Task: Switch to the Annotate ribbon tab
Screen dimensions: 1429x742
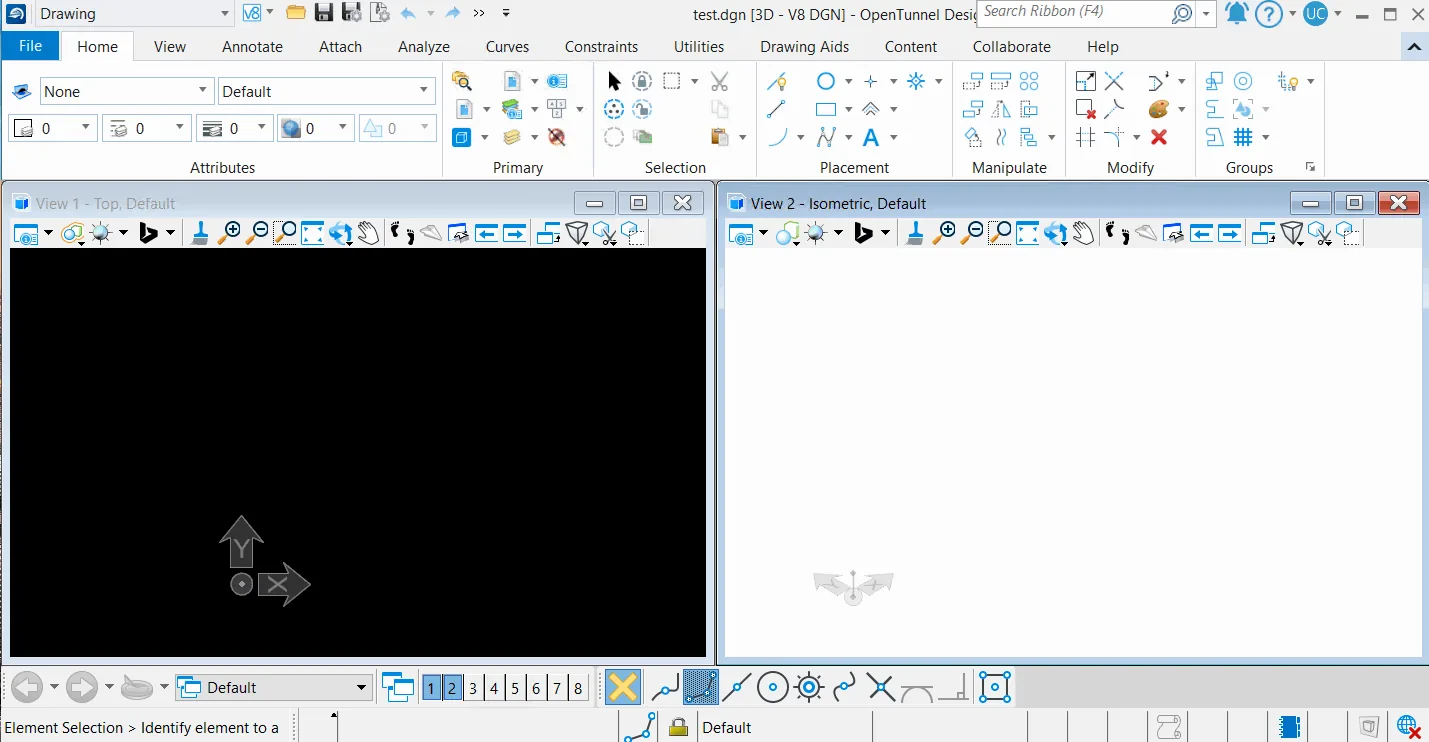Action: (x=252, y=46)
